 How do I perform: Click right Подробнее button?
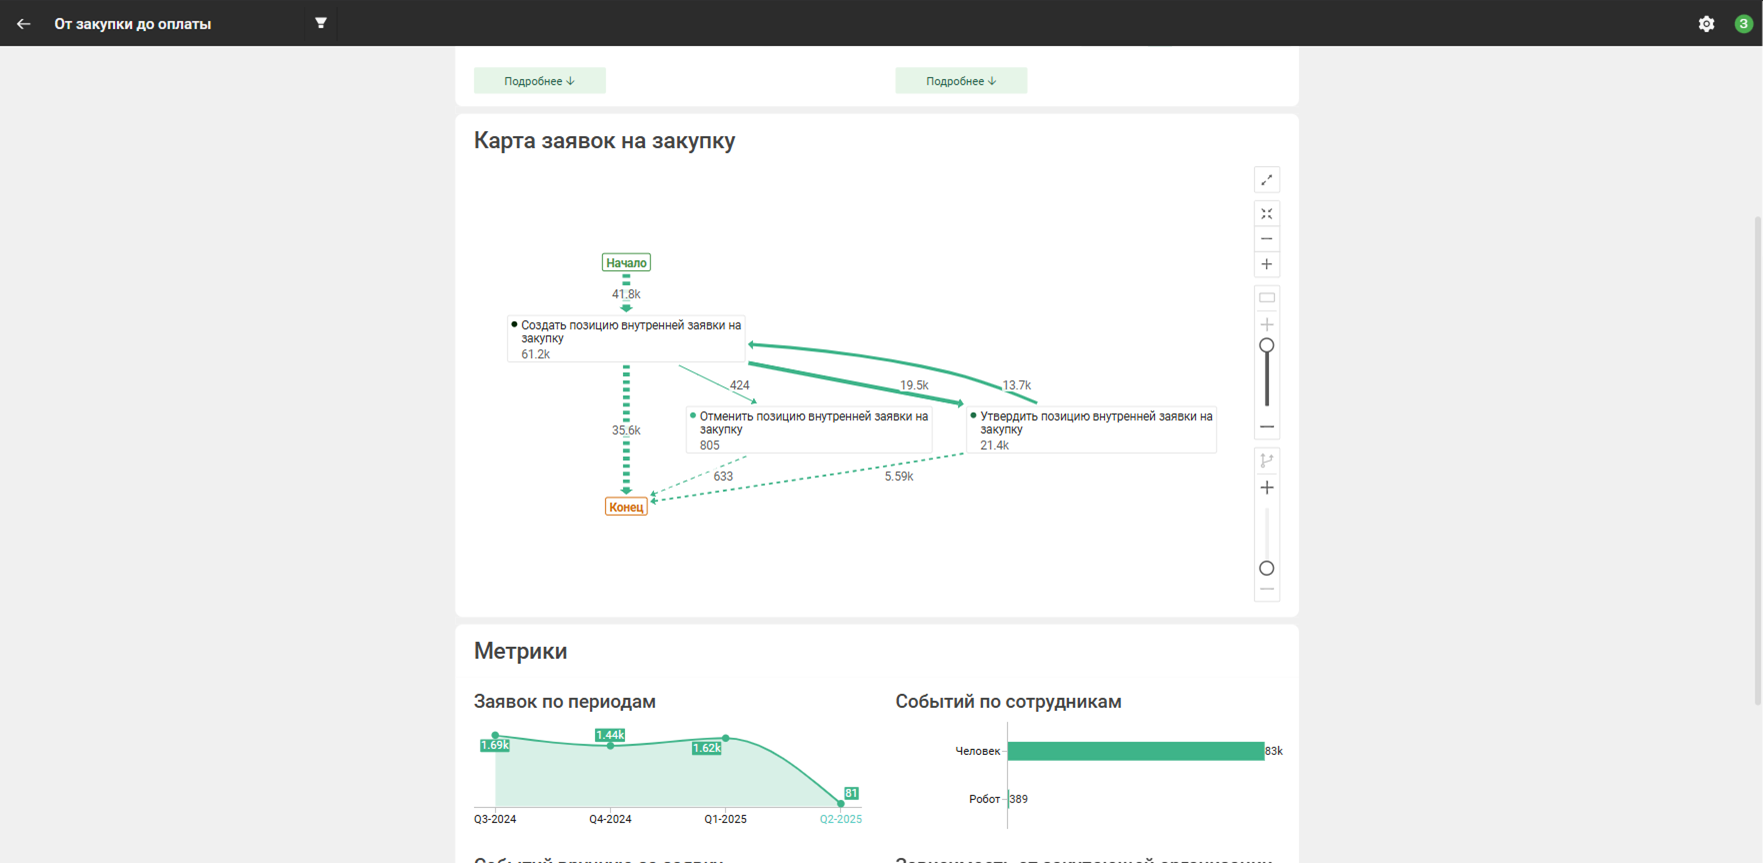pos(961,81)
